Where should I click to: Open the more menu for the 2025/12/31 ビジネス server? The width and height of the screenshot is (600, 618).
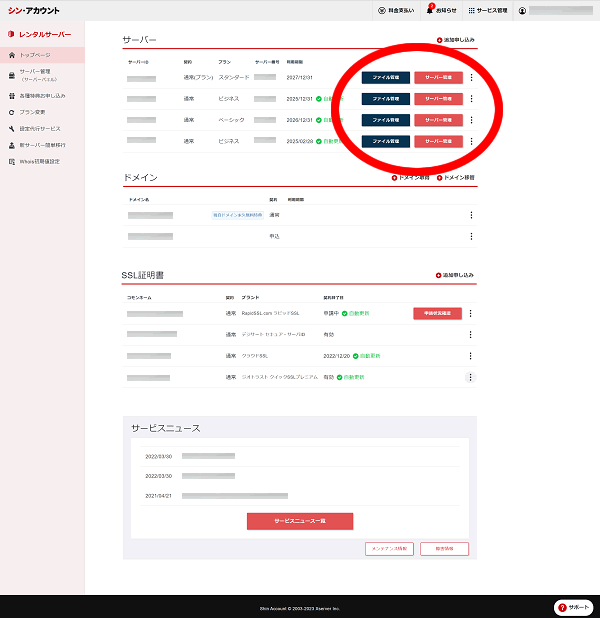[471, 99]
